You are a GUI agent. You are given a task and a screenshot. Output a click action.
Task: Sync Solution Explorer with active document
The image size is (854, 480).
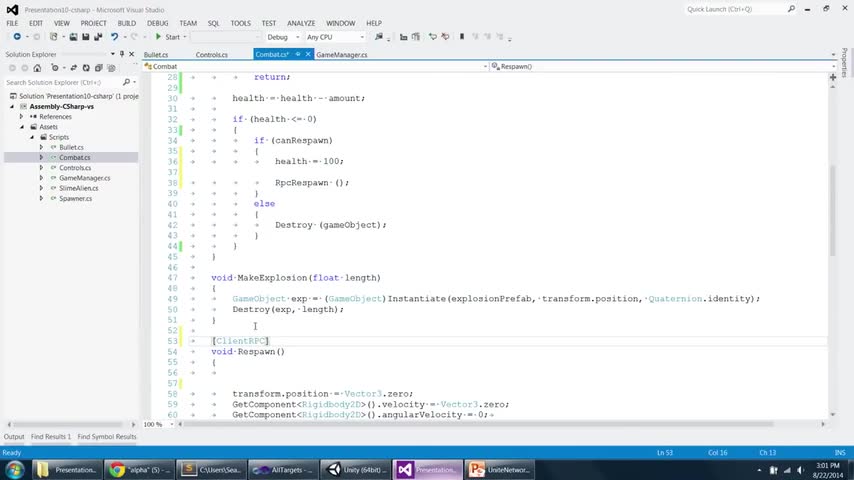(74, 68)
